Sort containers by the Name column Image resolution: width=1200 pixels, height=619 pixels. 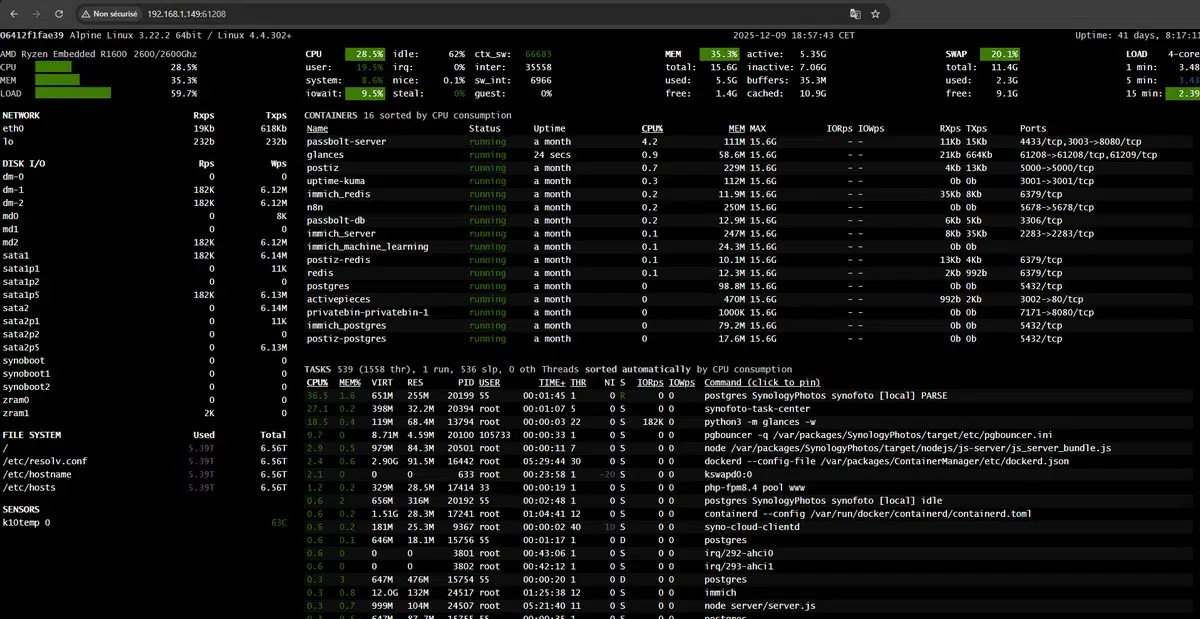pos(317,128)
